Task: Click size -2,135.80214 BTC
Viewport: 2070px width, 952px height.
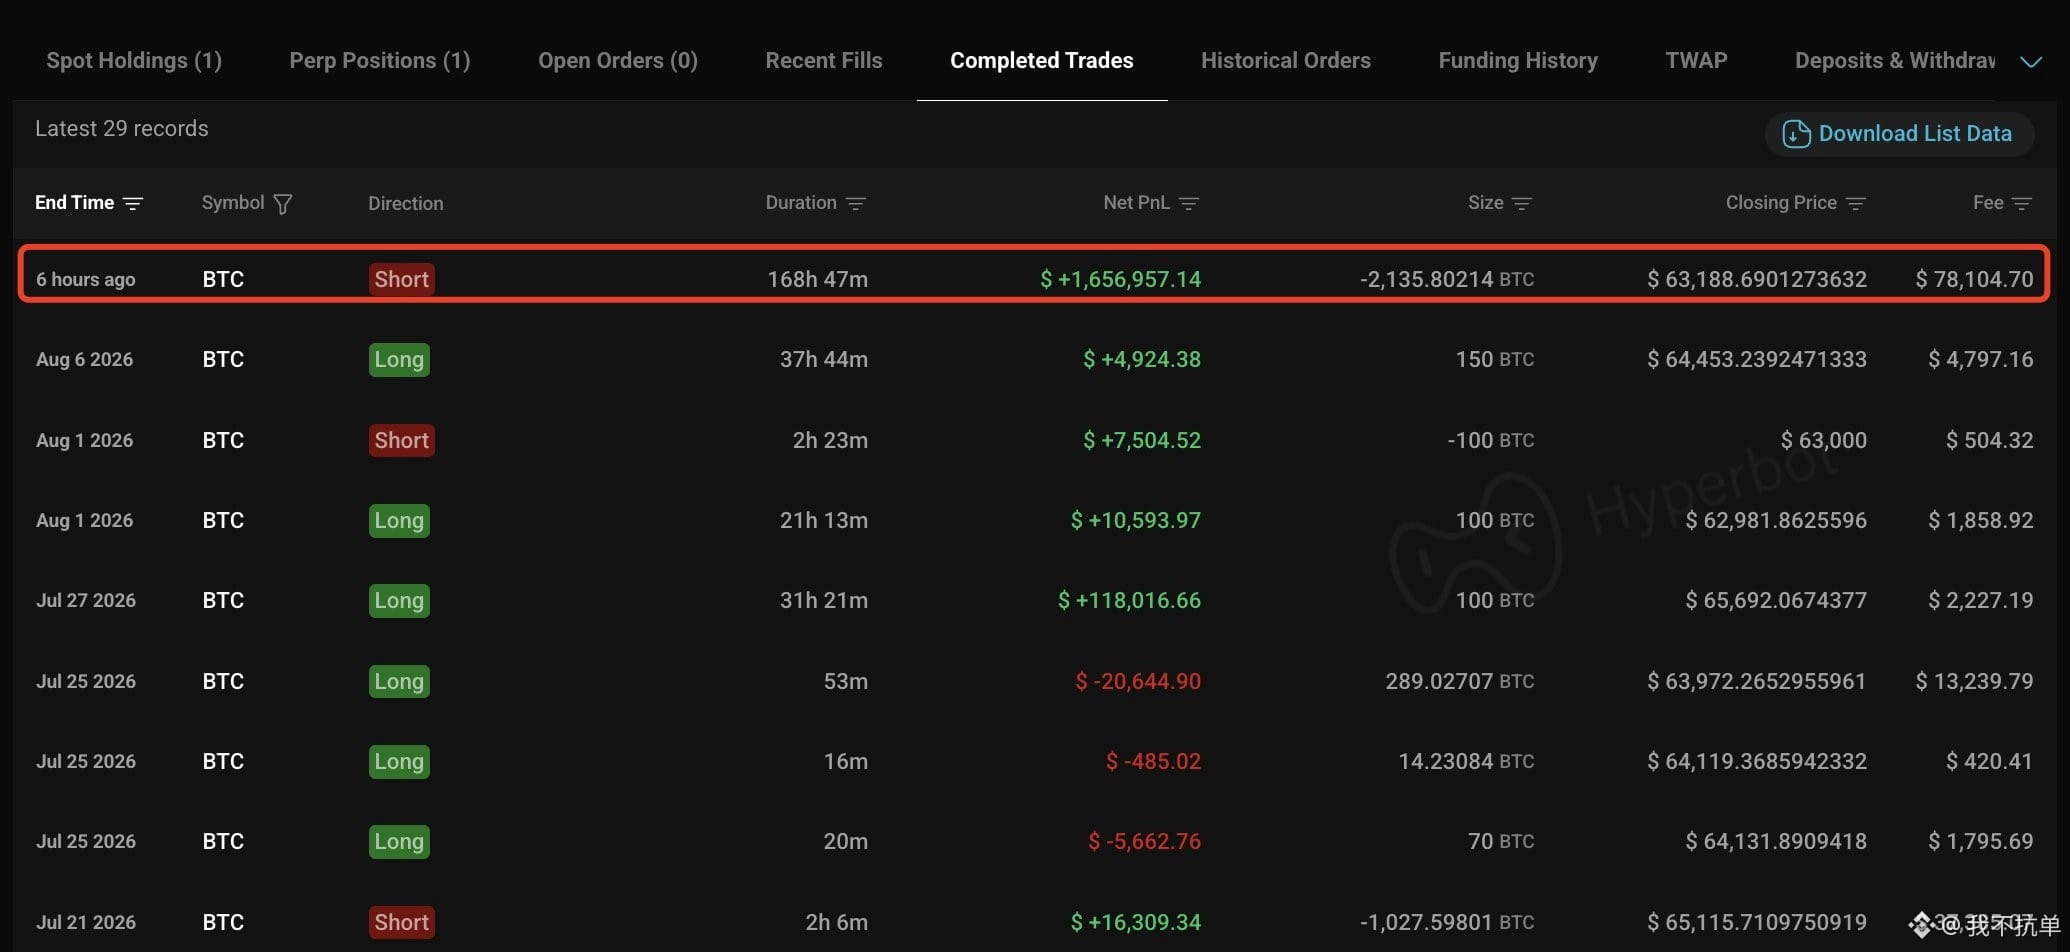Action: pos(1447,279)
